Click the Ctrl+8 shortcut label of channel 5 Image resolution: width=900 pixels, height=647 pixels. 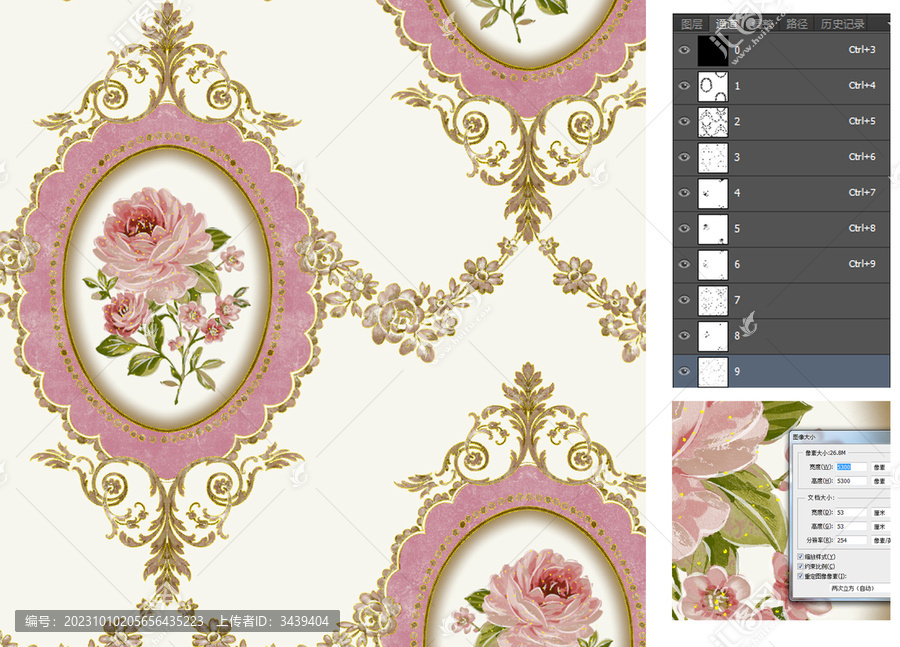(862, 228)
